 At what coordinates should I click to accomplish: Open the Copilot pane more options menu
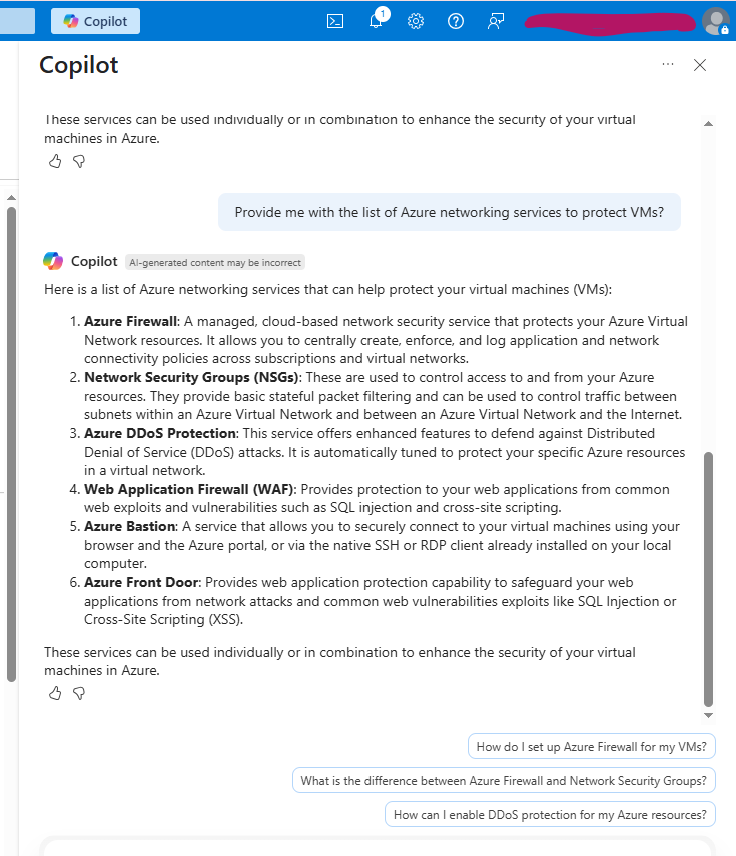[668, 65]
